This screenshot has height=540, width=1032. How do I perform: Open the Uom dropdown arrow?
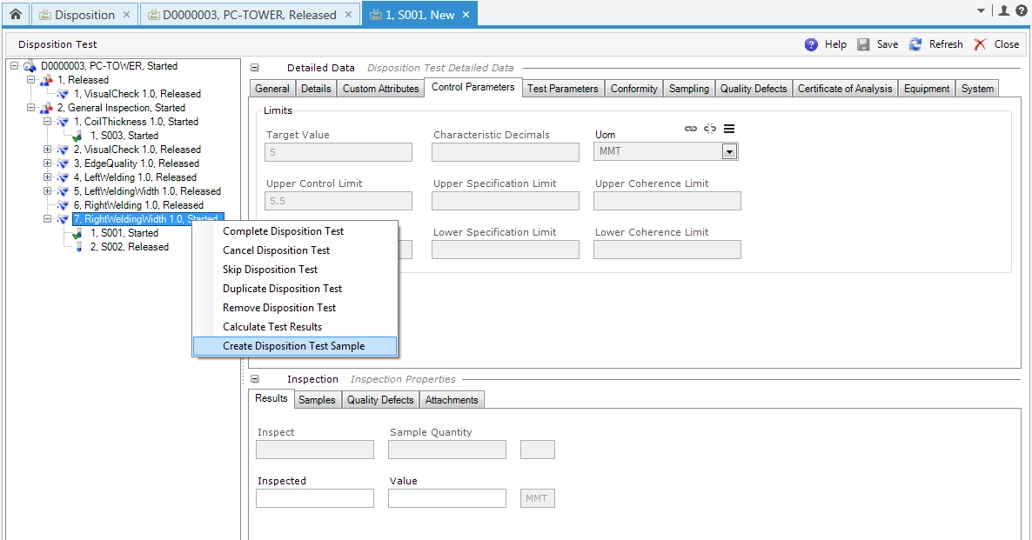point(729,152)
